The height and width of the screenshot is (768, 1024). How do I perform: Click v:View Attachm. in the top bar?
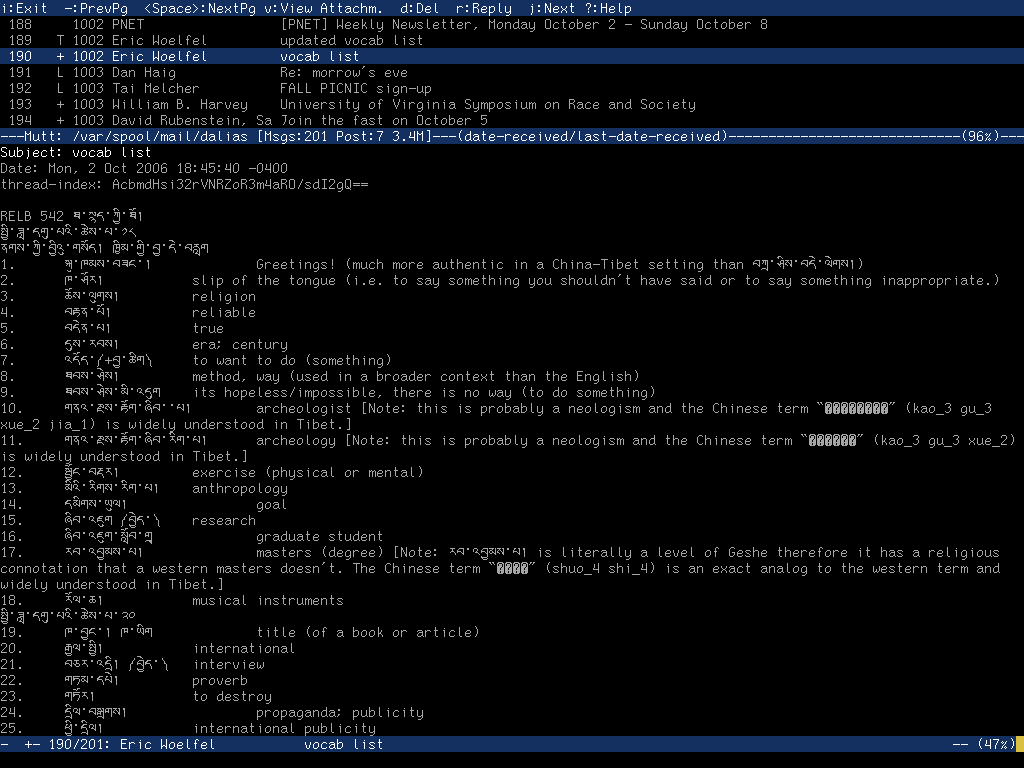pyautogui.click(x=324, y=8)
